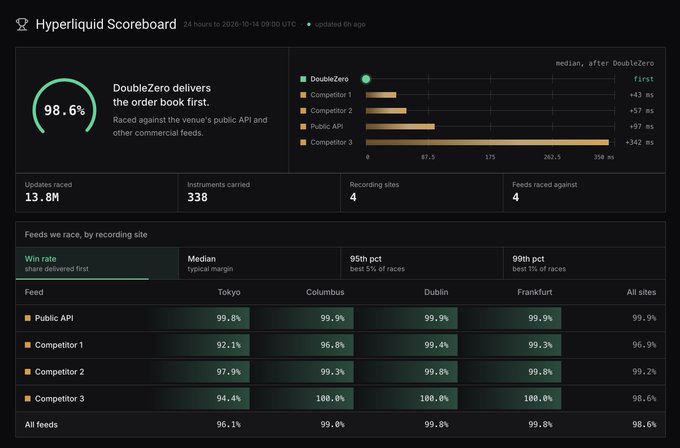The width and height of the screenshot is (680, 448).
Task: Click the trophy icon beside Hyperliquid Scoreboard
Action: [x=22, y=24]
